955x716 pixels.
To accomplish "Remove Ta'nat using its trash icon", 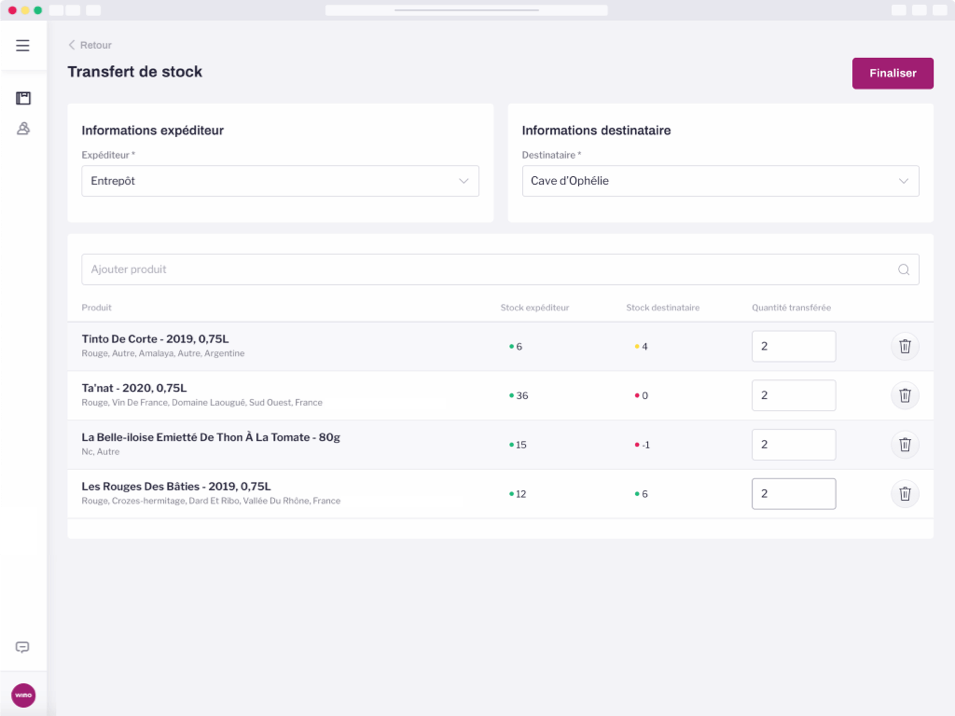I will pyautogui.click(x=904, y=395).
